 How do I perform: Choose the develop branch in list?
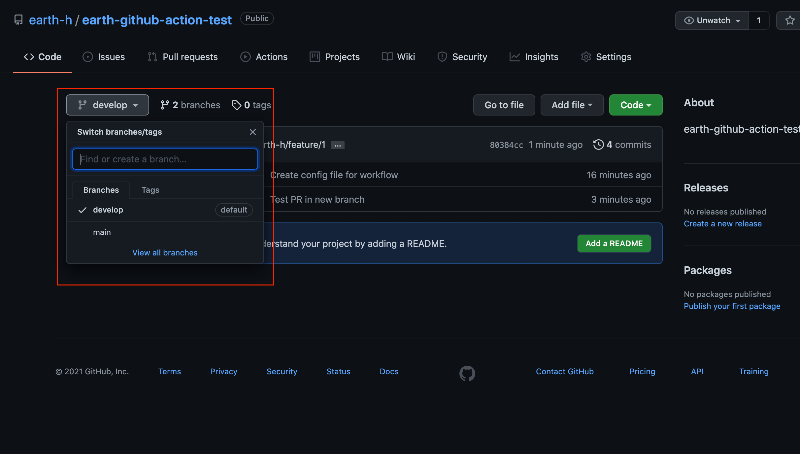click(165, 210)
